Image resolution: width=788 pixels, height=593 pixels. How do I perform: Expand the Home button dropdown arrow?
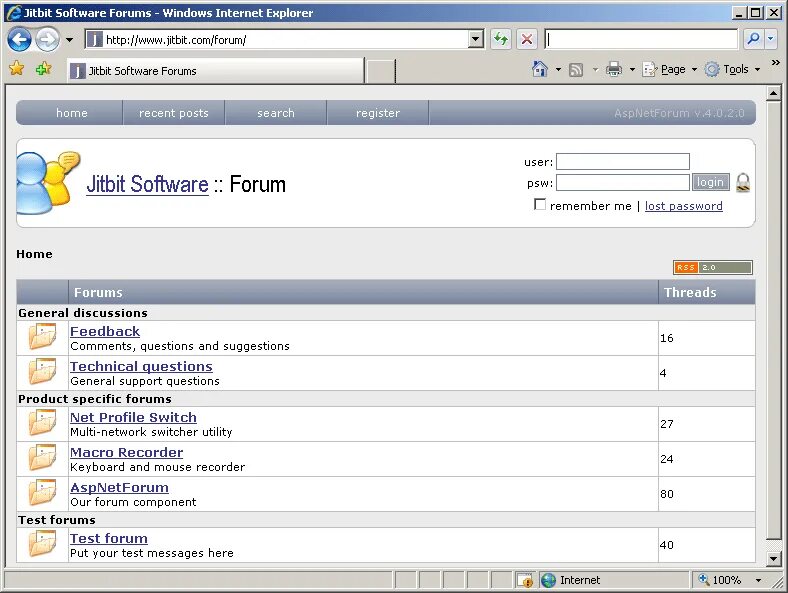point(558,69)
